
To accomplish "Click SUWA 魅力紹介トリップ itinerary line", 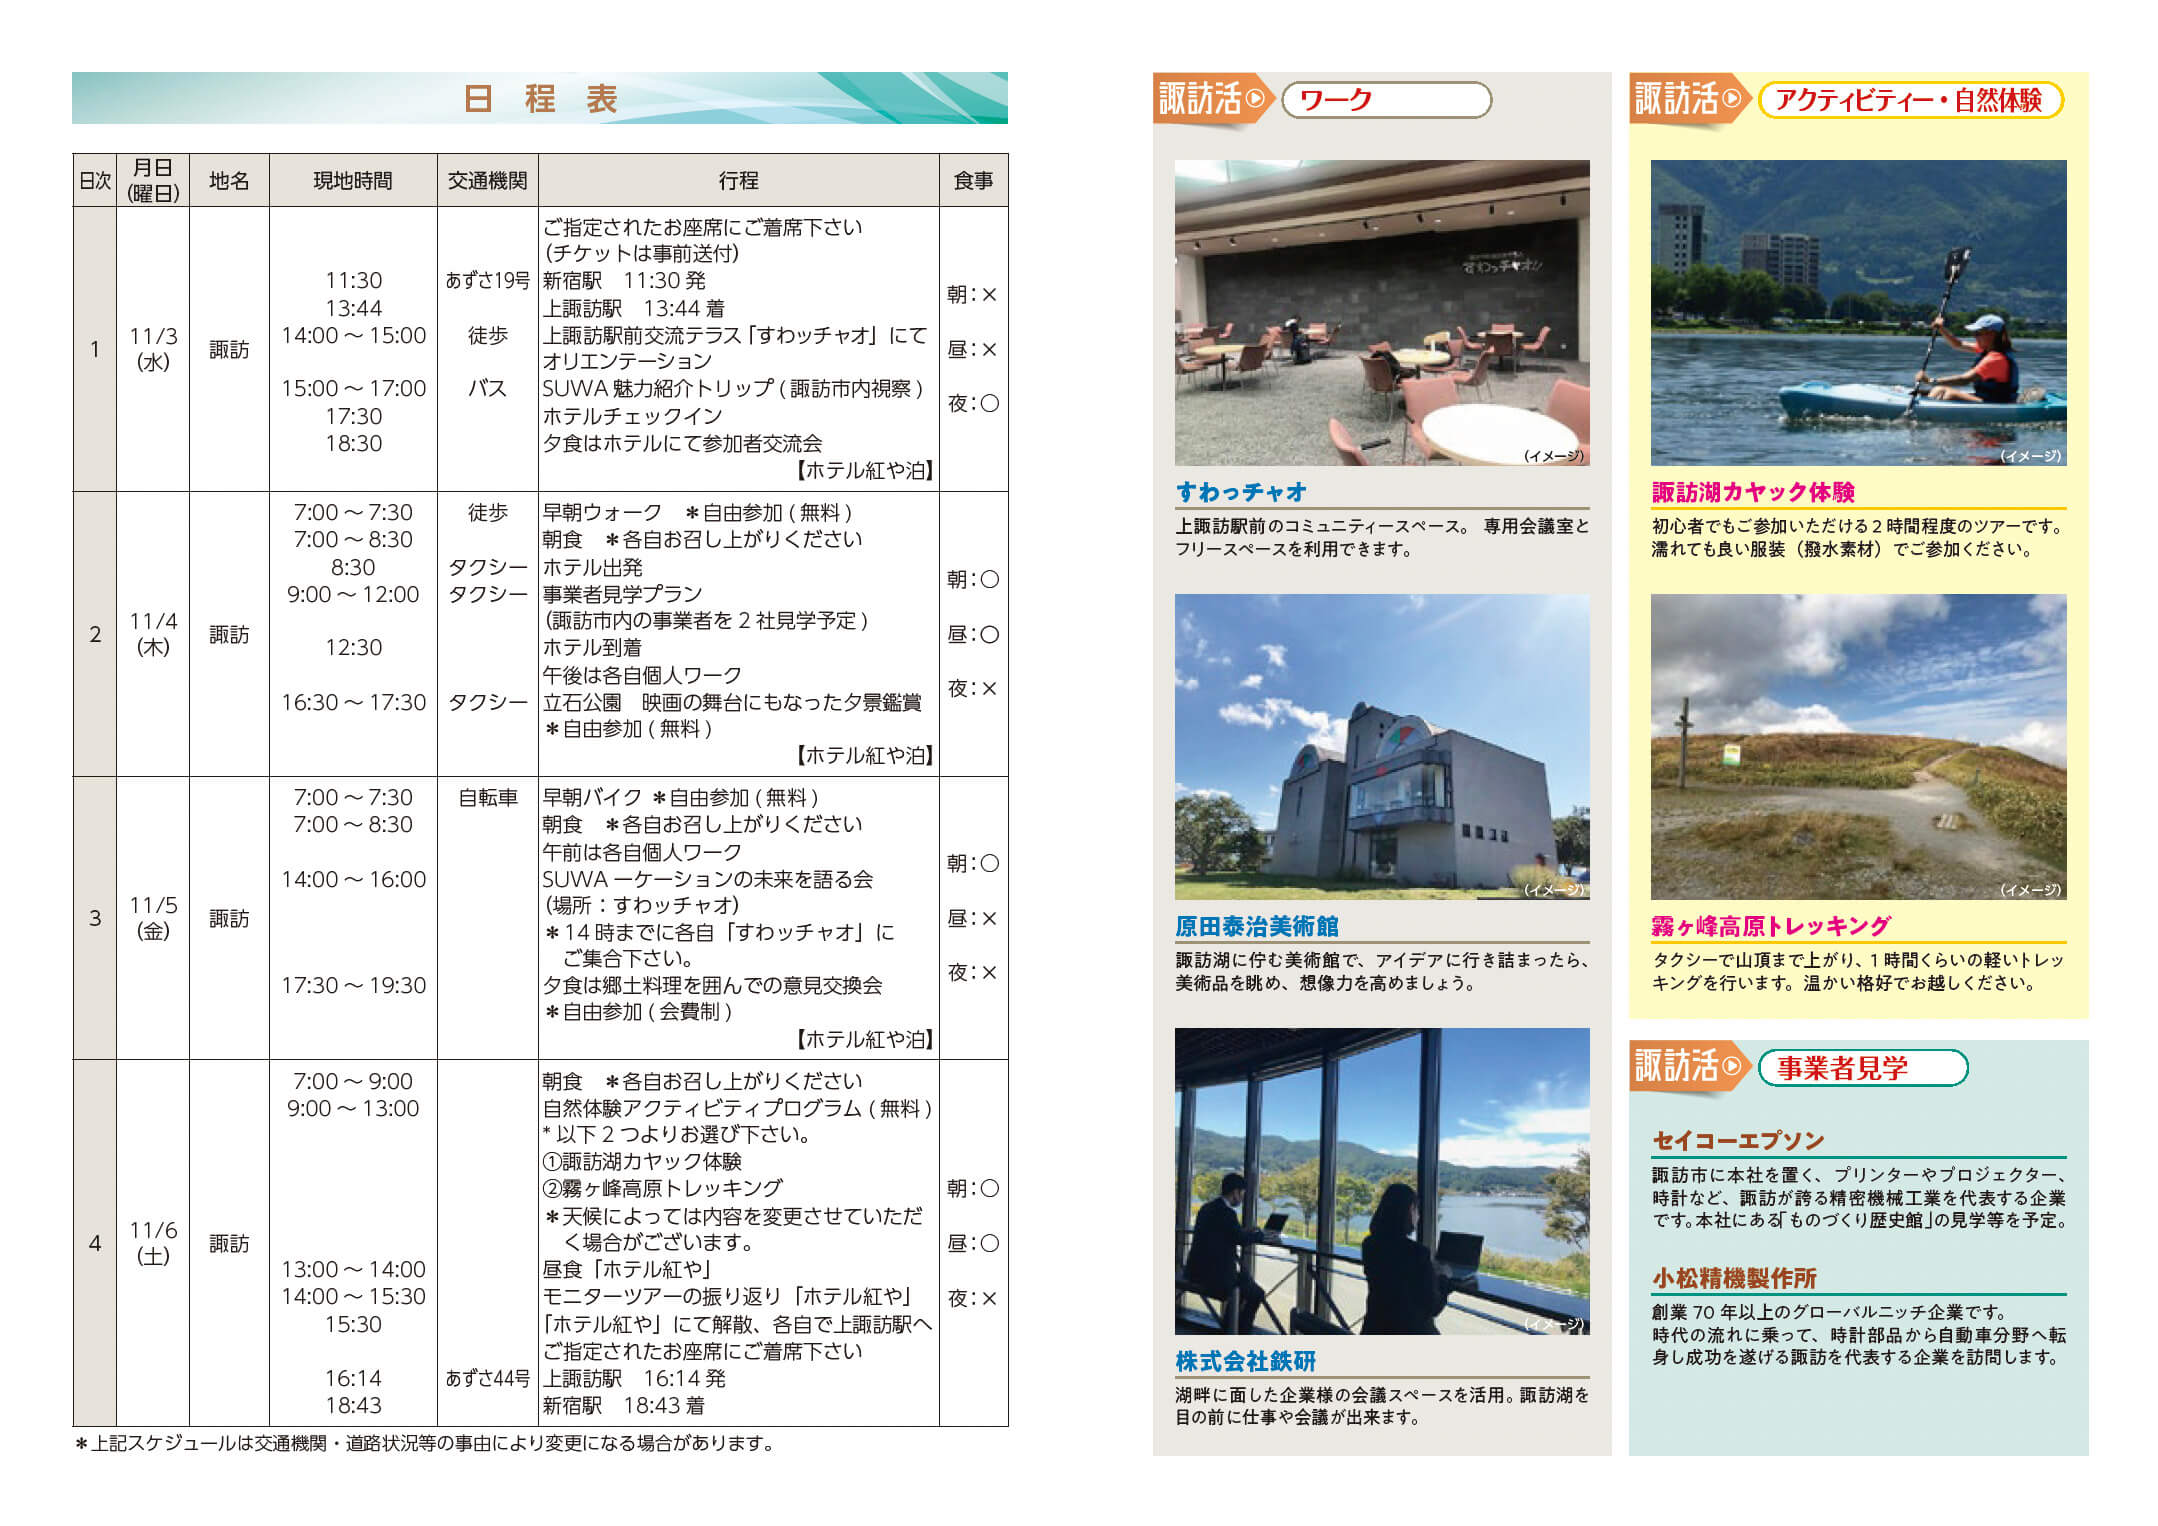I will tap(733, 388).
